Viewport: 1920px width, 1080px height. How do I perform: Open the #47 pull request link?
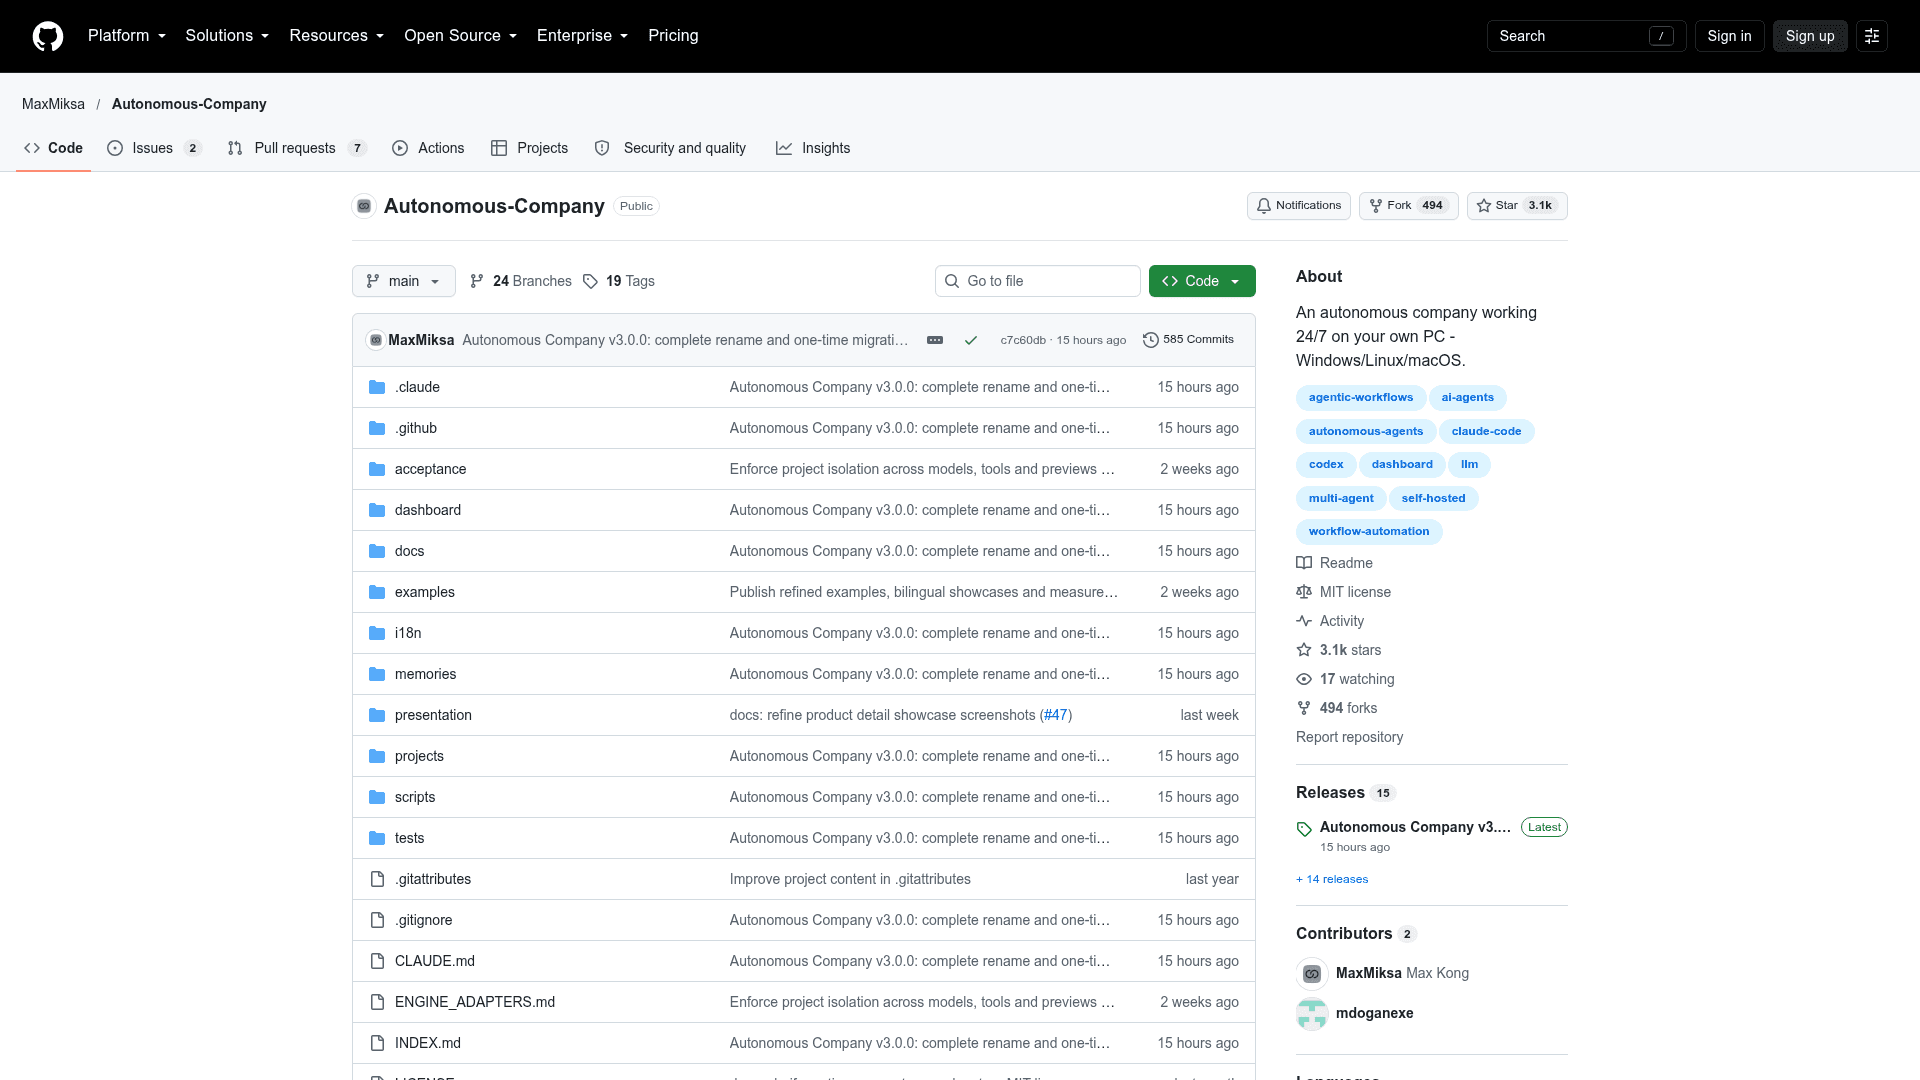(x=1056, y=715)
